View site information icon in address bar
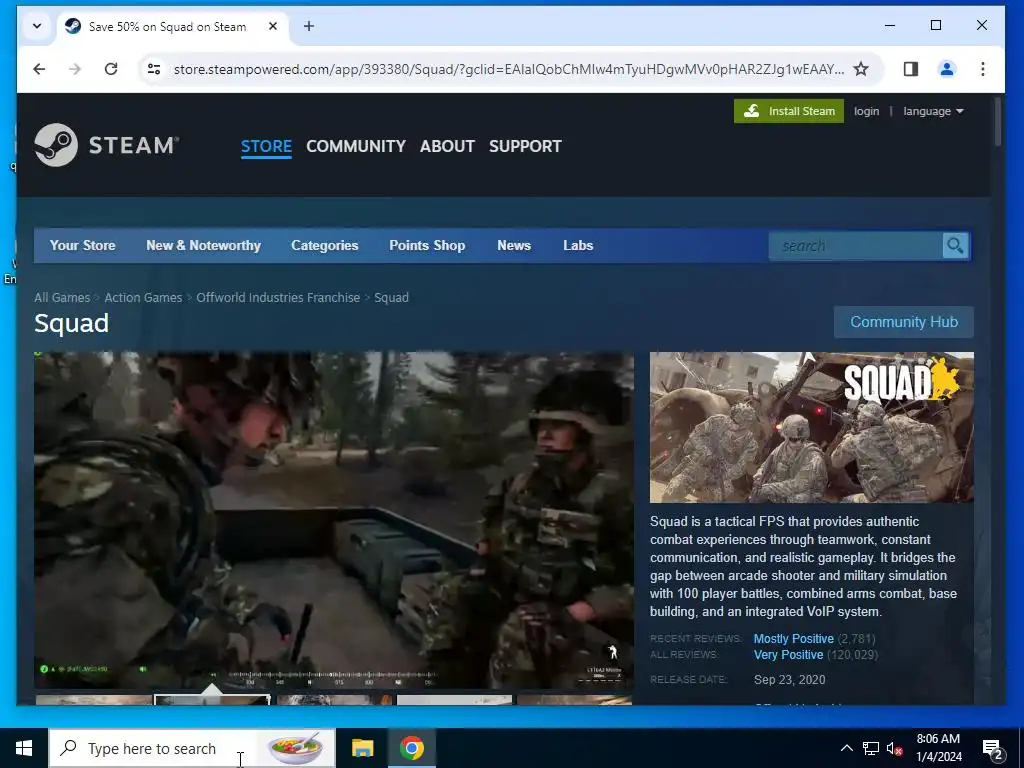 click(154, 69)
